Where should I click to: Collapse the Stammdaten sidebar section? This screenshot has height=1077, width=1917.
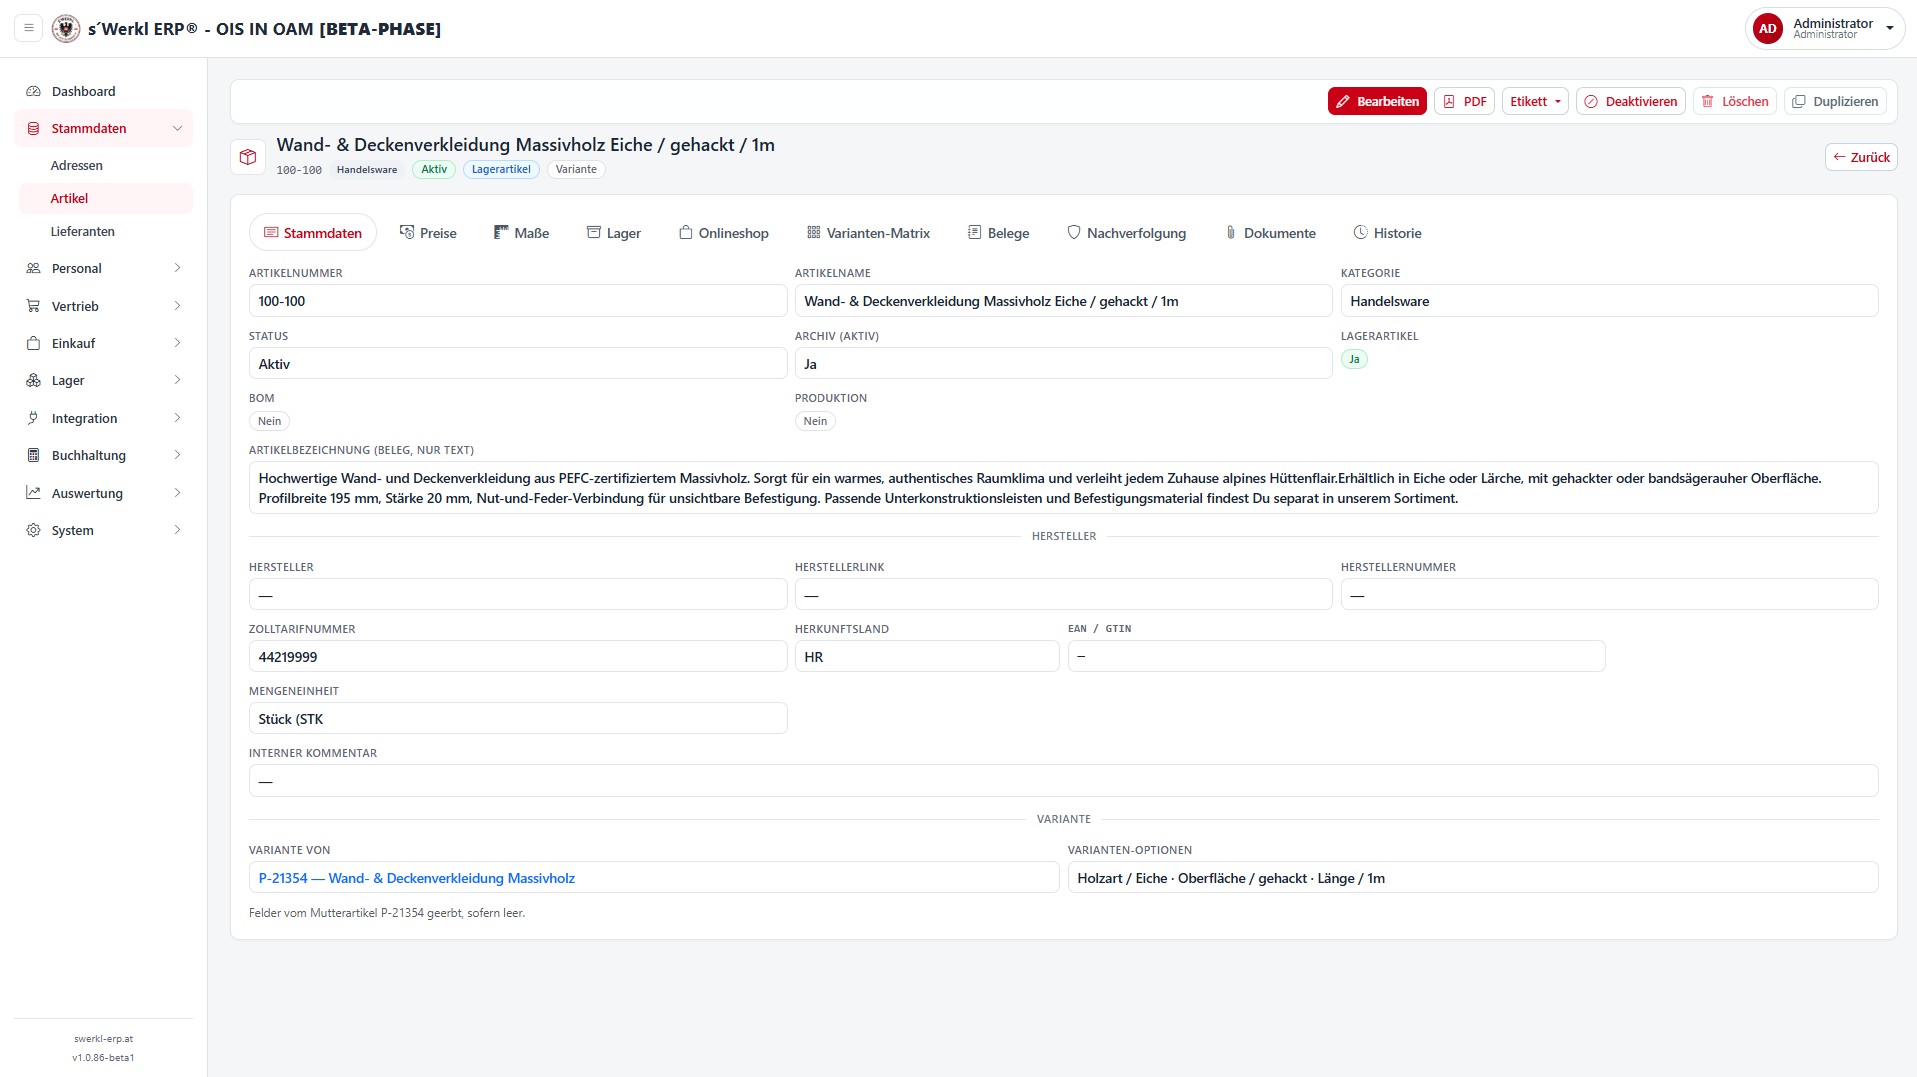(x=103, y=128)
